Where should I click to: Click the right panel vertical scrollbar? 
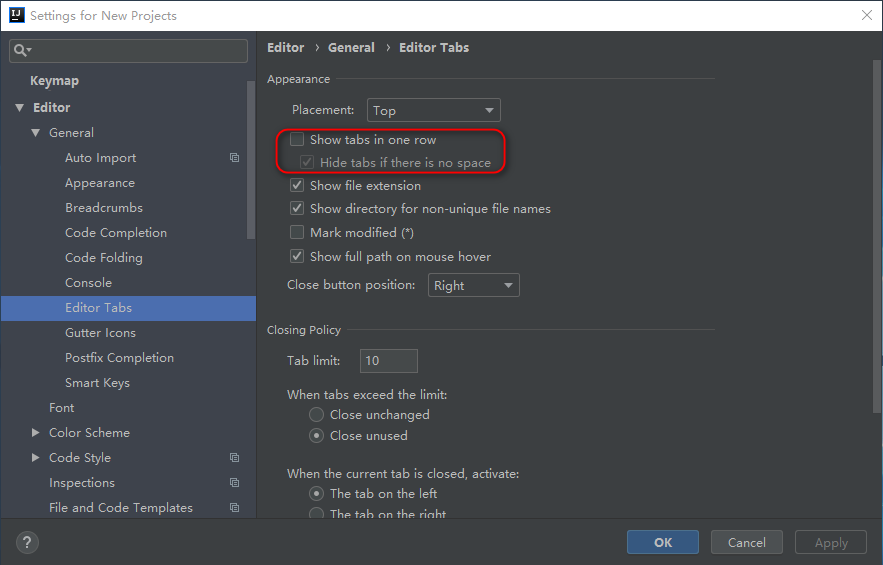tap(877, 237)
